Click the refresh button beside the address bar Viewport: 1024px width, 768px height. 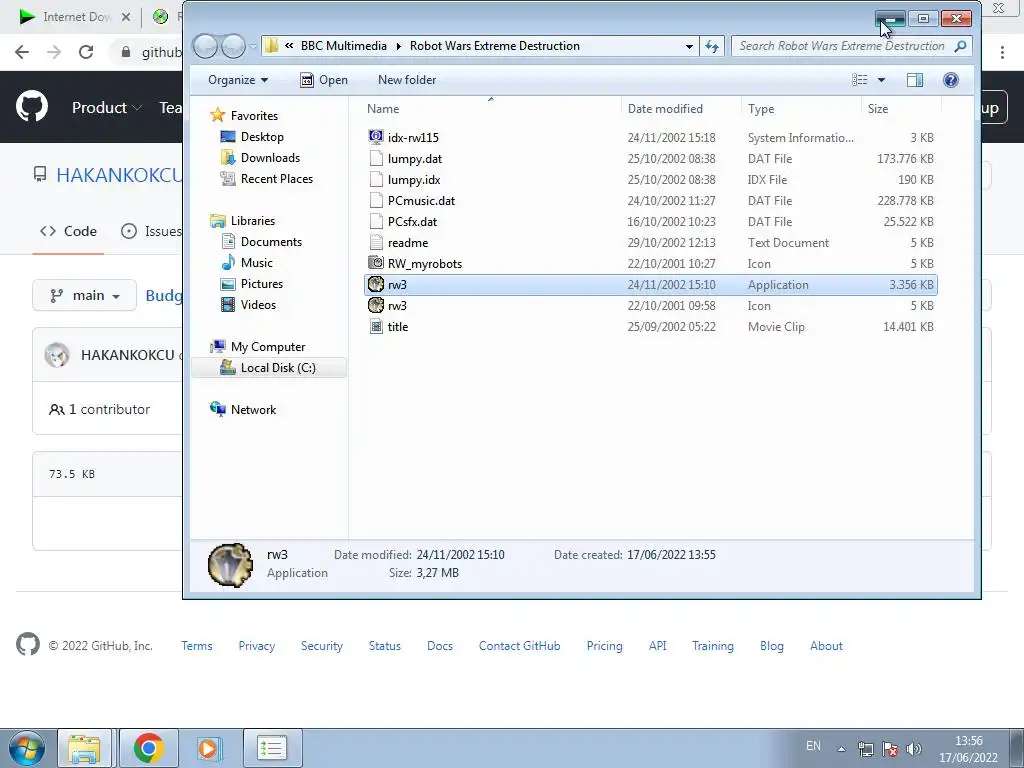712,46
